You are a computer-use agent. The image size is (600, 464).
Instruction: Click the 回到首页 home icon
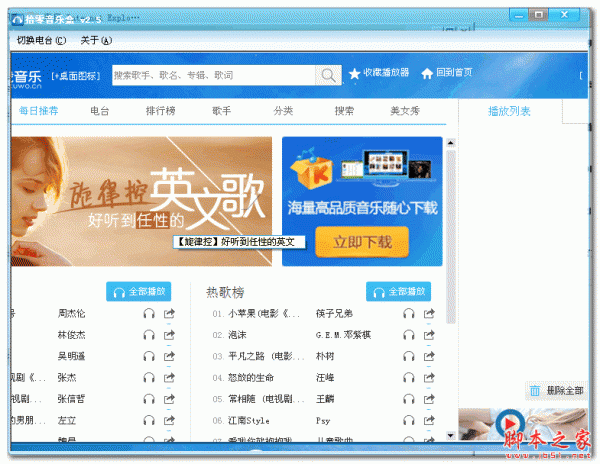(427, 73)
